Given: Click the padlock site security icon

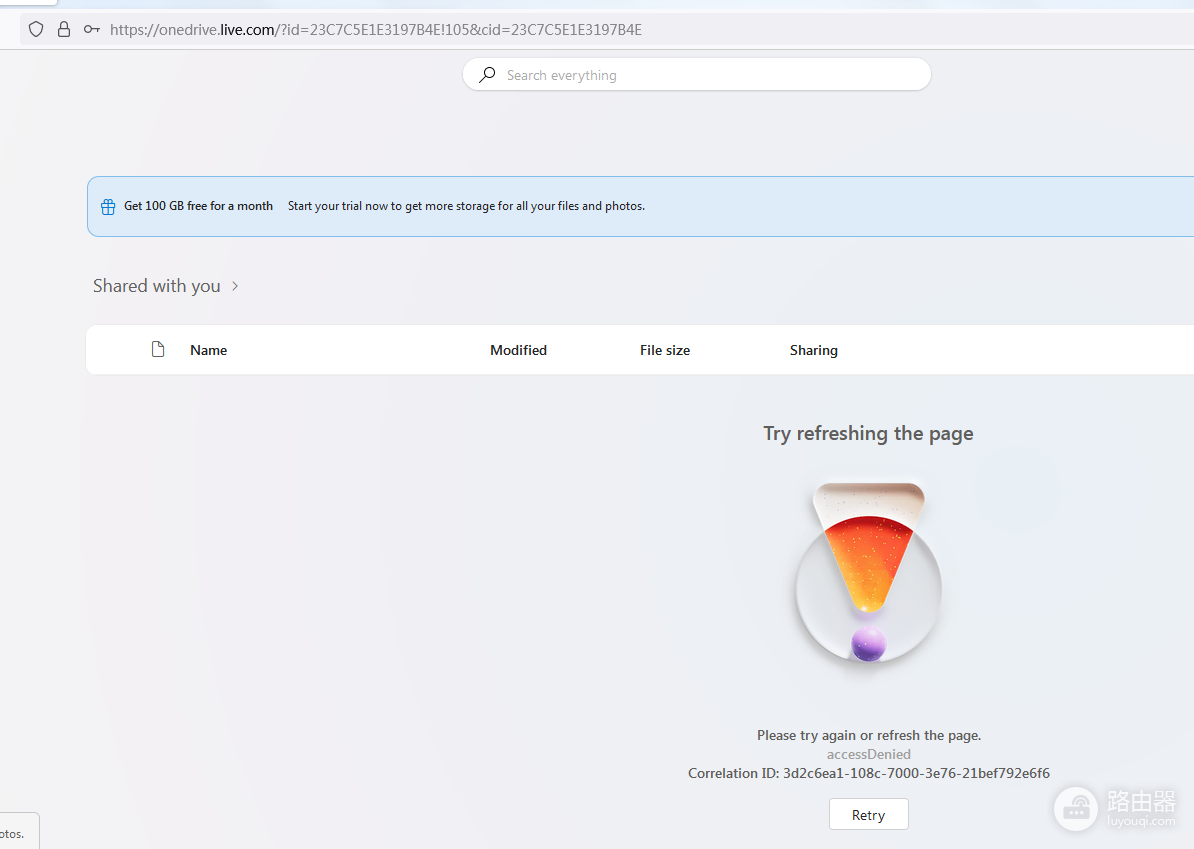Looking at the screenshot, I should pyautogui.click(x=64, y=30).
